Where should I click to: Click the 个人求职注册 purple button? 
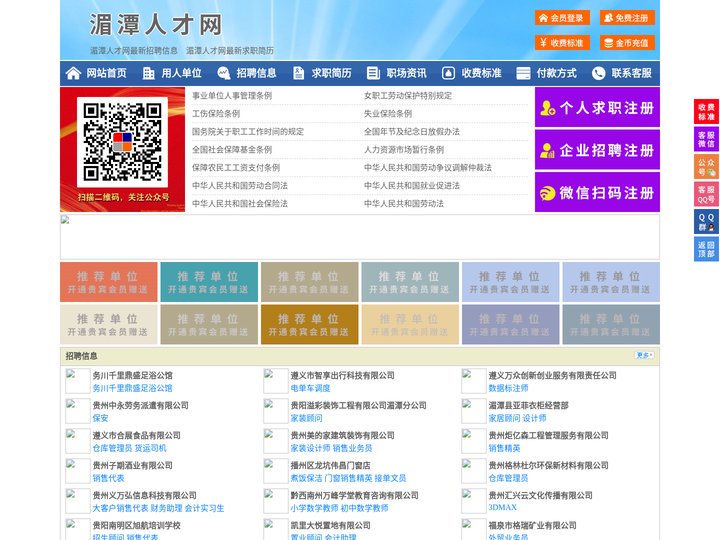pos(597,107)
